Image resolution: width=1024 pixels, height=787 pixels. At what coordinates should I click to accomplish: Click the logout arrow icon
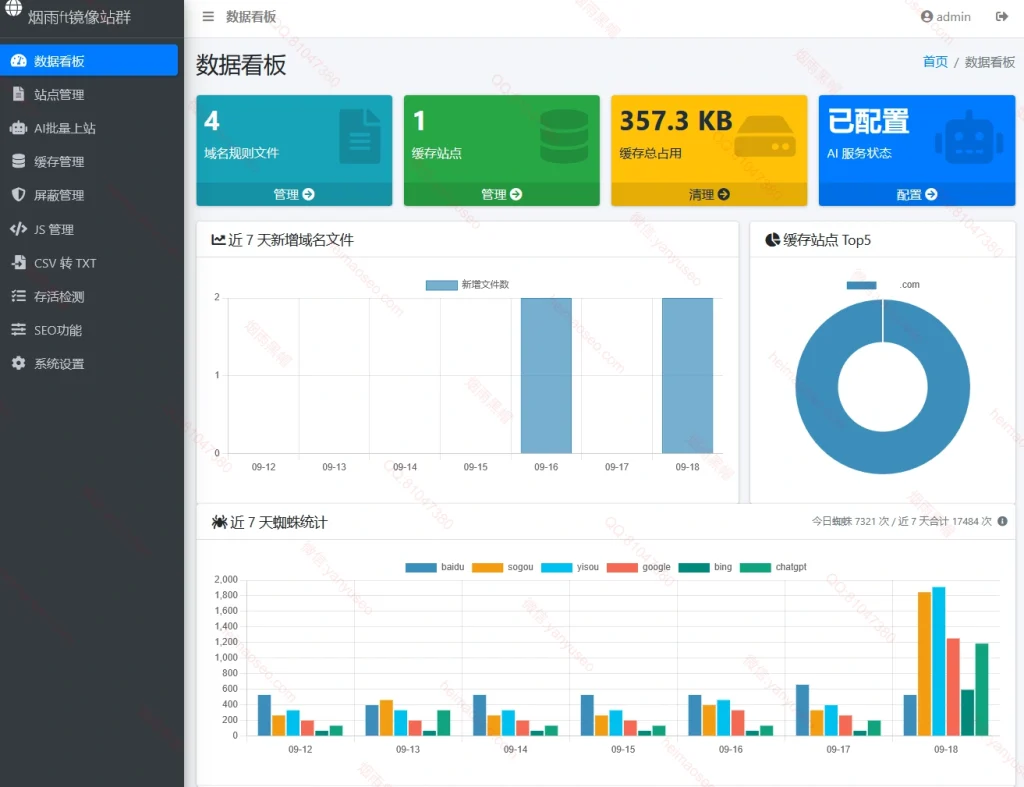click(1001, 17)
